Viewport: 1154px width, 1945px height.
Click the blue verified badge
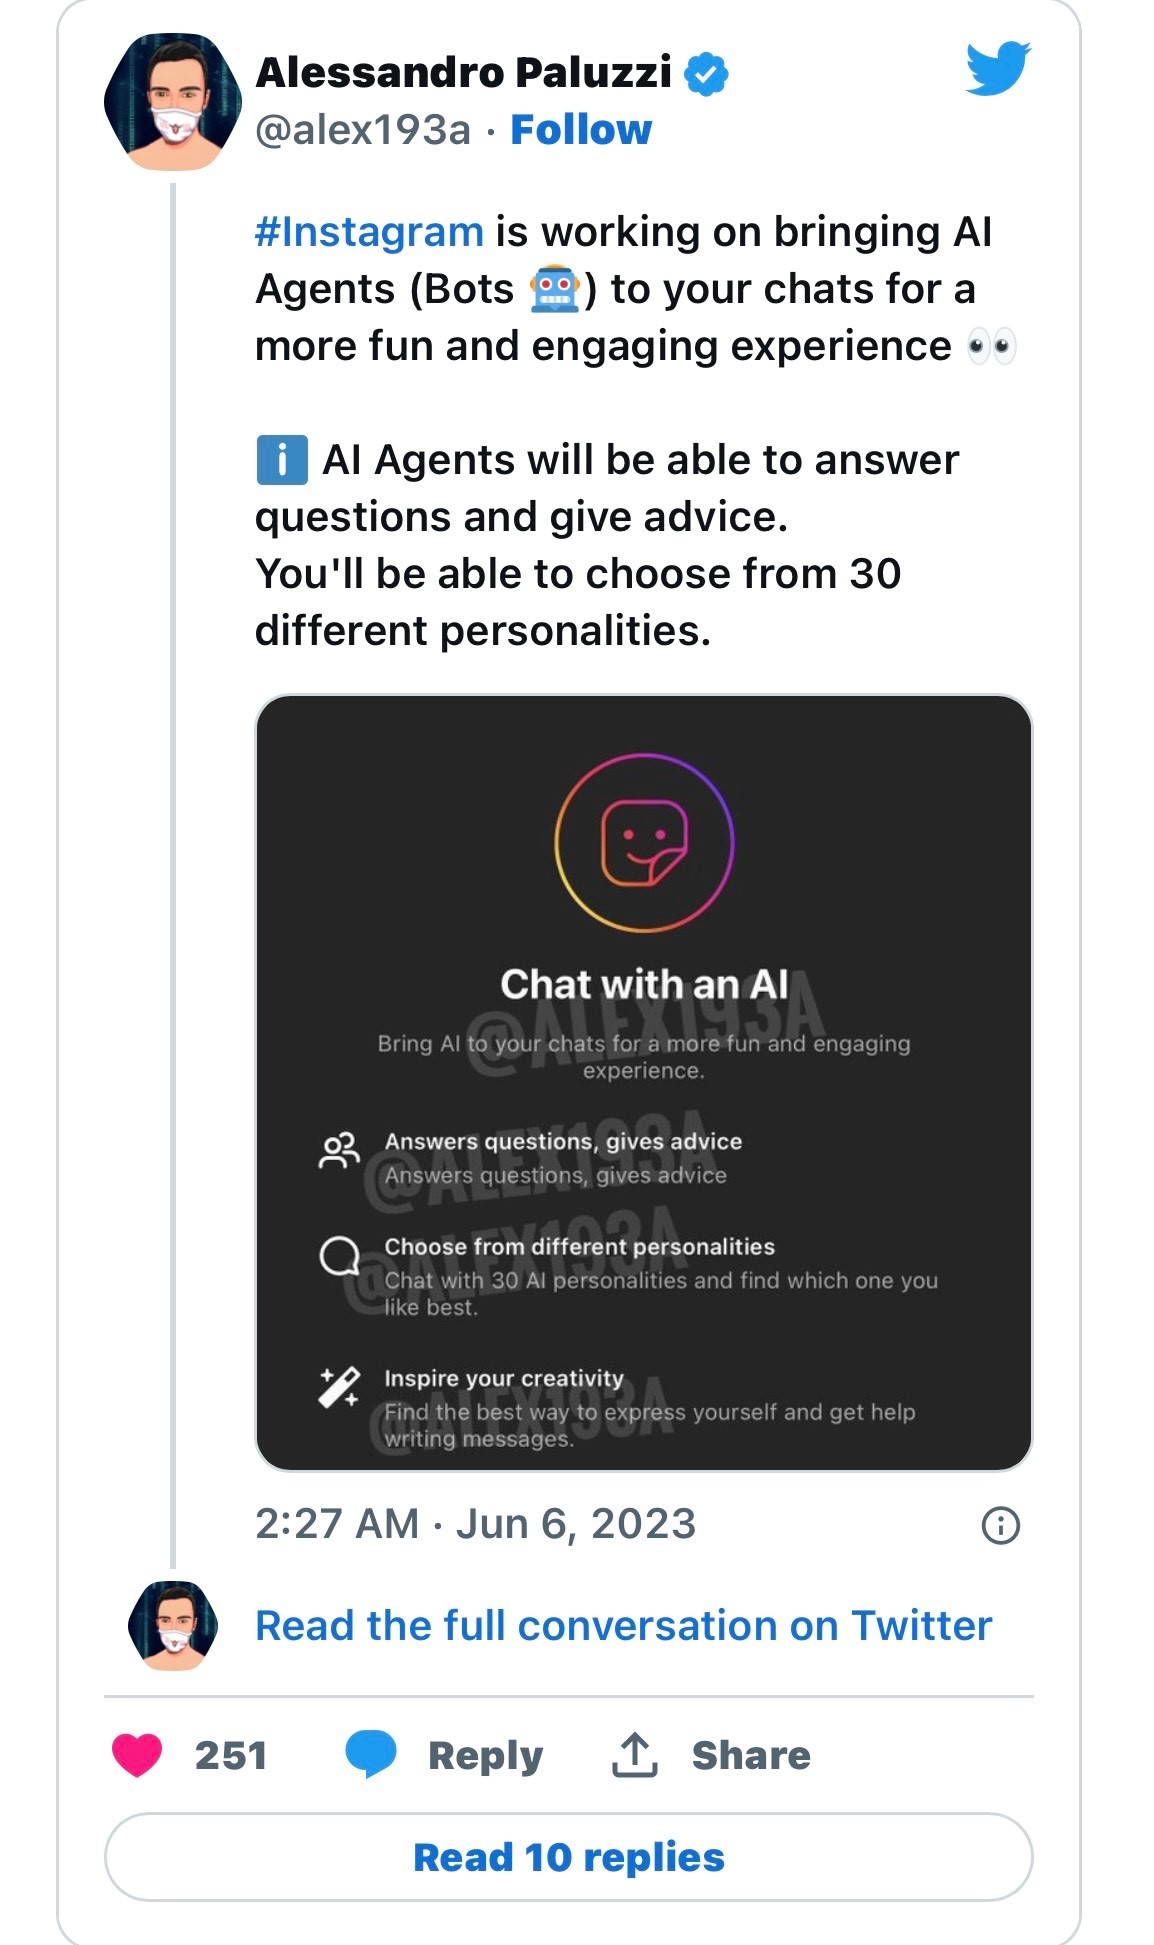(707, 74)
